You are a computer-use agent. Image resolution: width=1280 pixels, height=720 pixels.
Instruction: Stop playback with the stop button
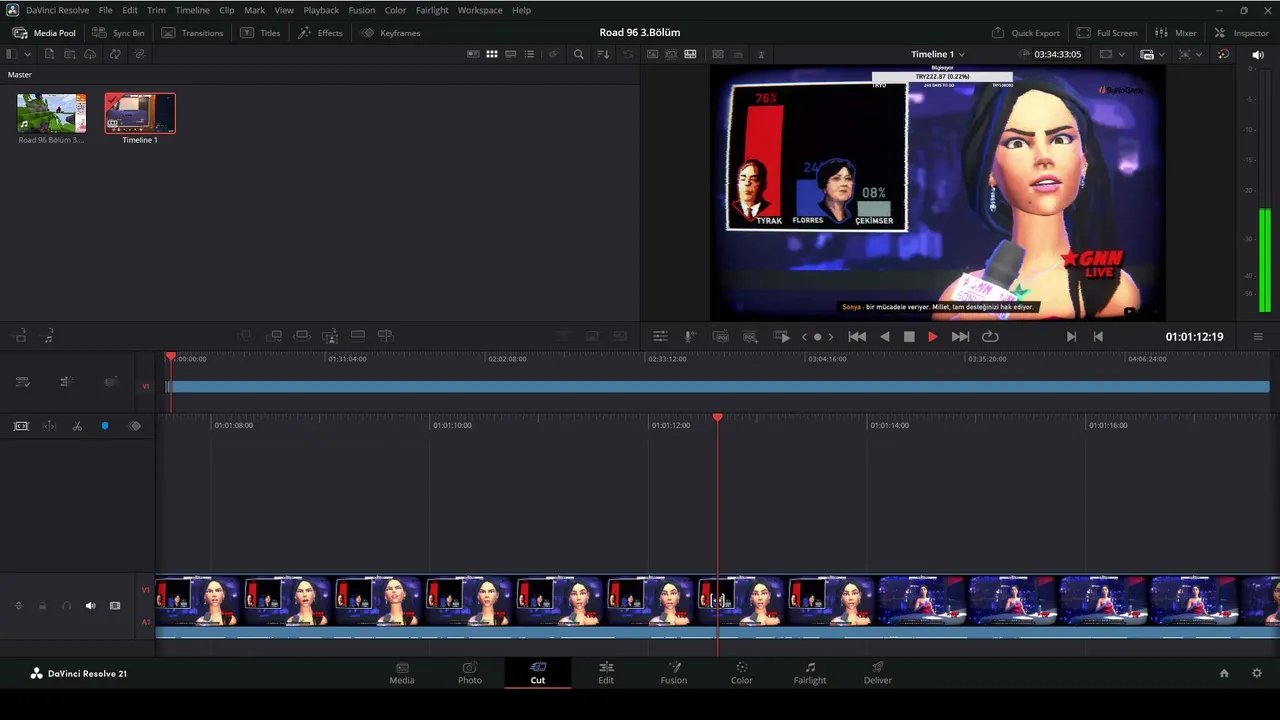[909, 337]
